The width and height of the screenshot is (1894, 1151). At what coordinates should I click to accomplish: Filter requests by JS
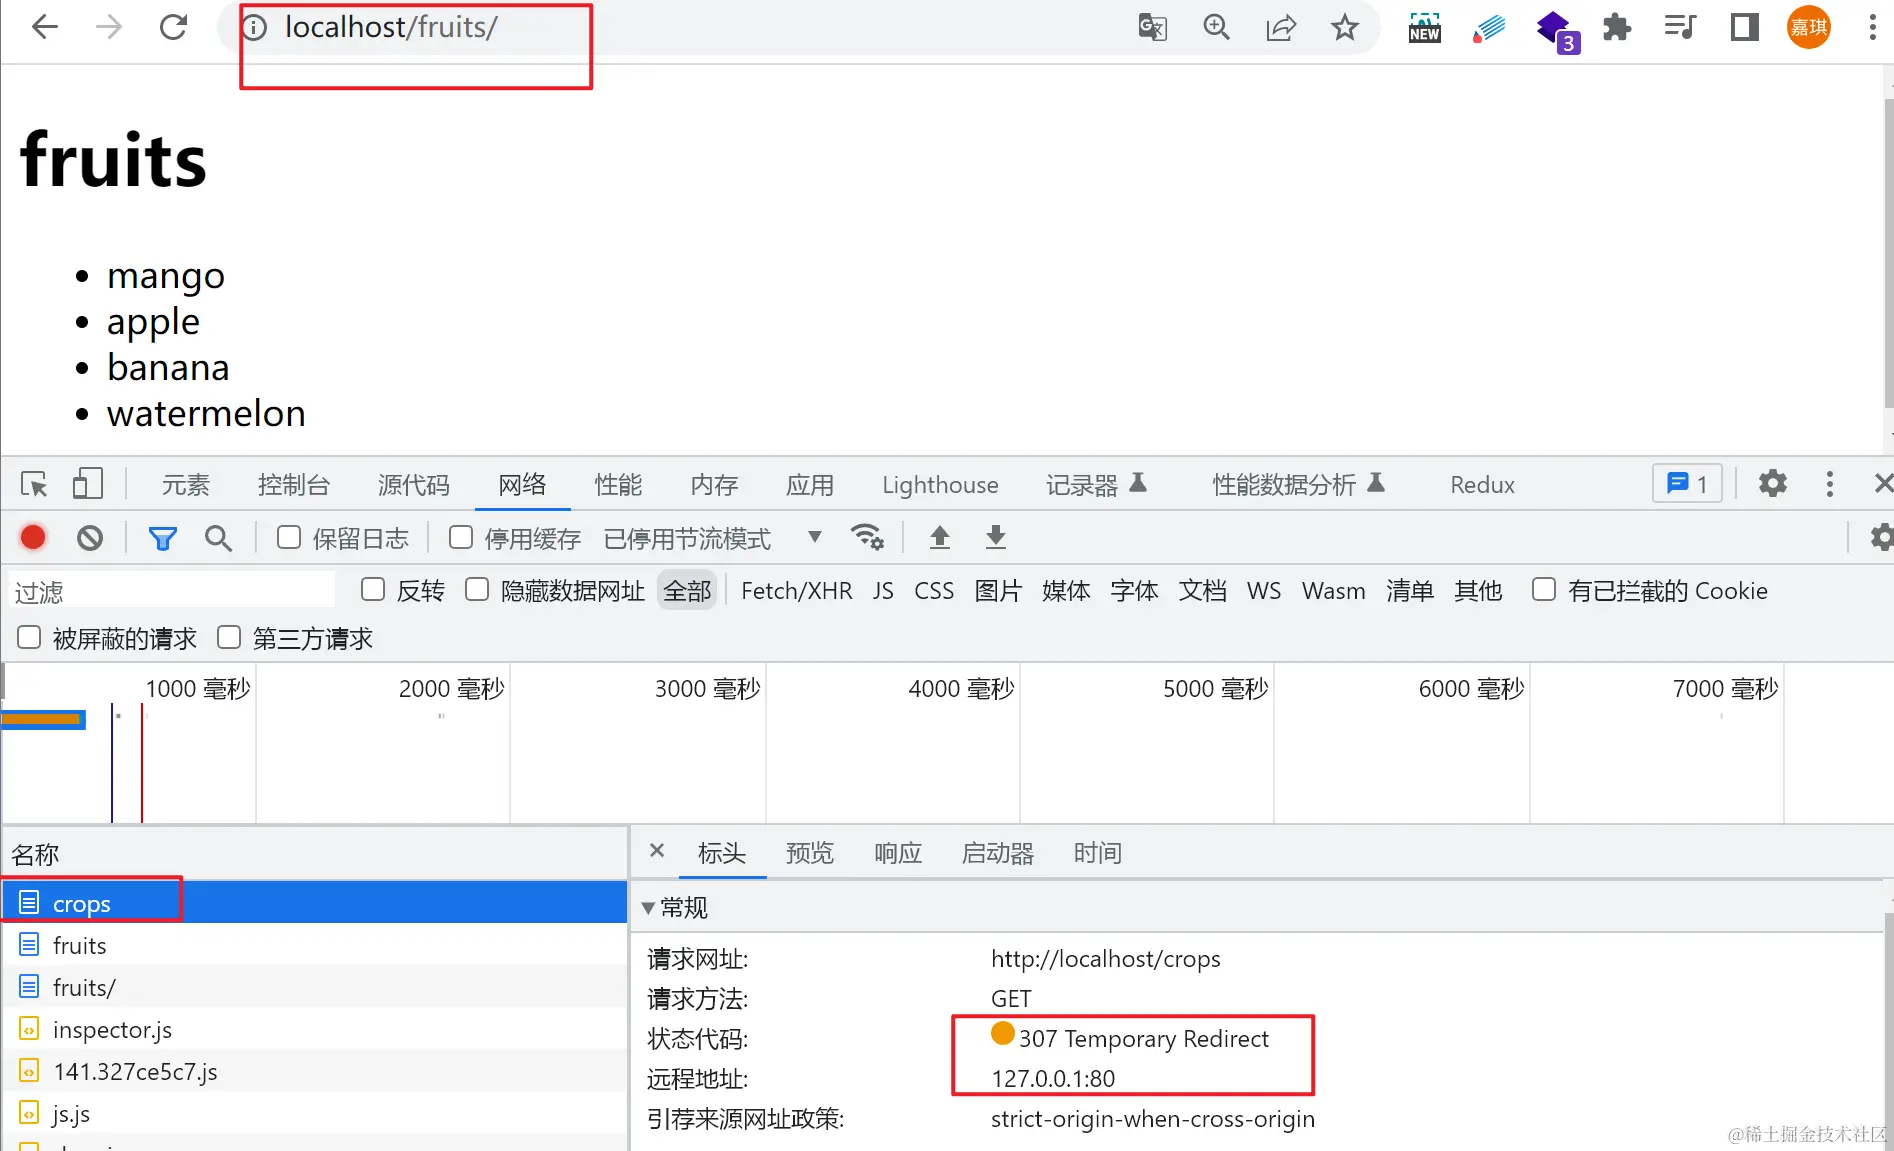883,591
